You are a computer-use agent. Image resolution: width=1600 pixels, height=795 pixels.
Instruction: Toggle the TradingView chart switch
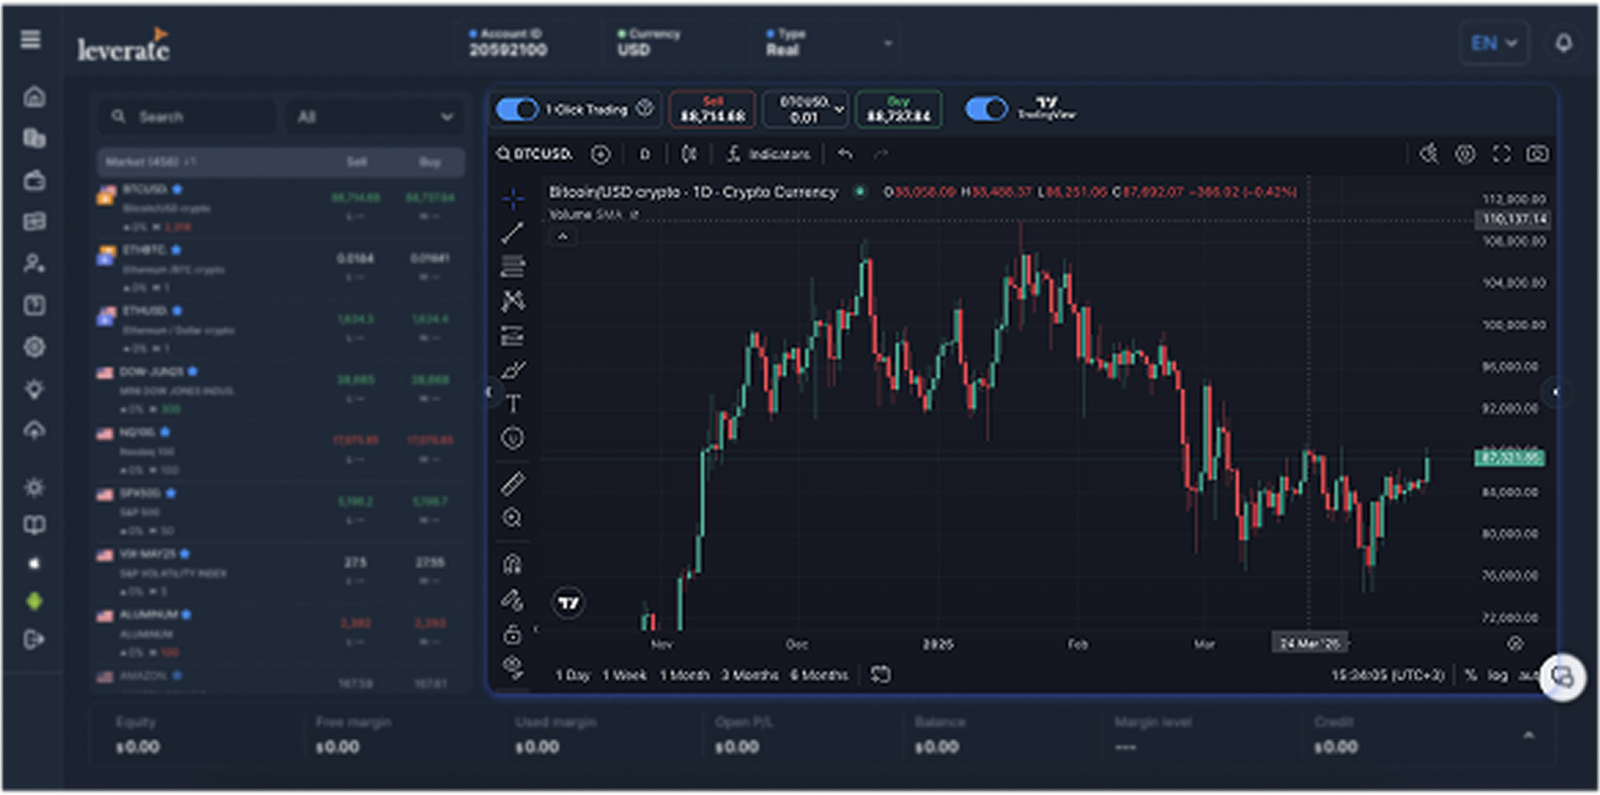click(986, 109)
